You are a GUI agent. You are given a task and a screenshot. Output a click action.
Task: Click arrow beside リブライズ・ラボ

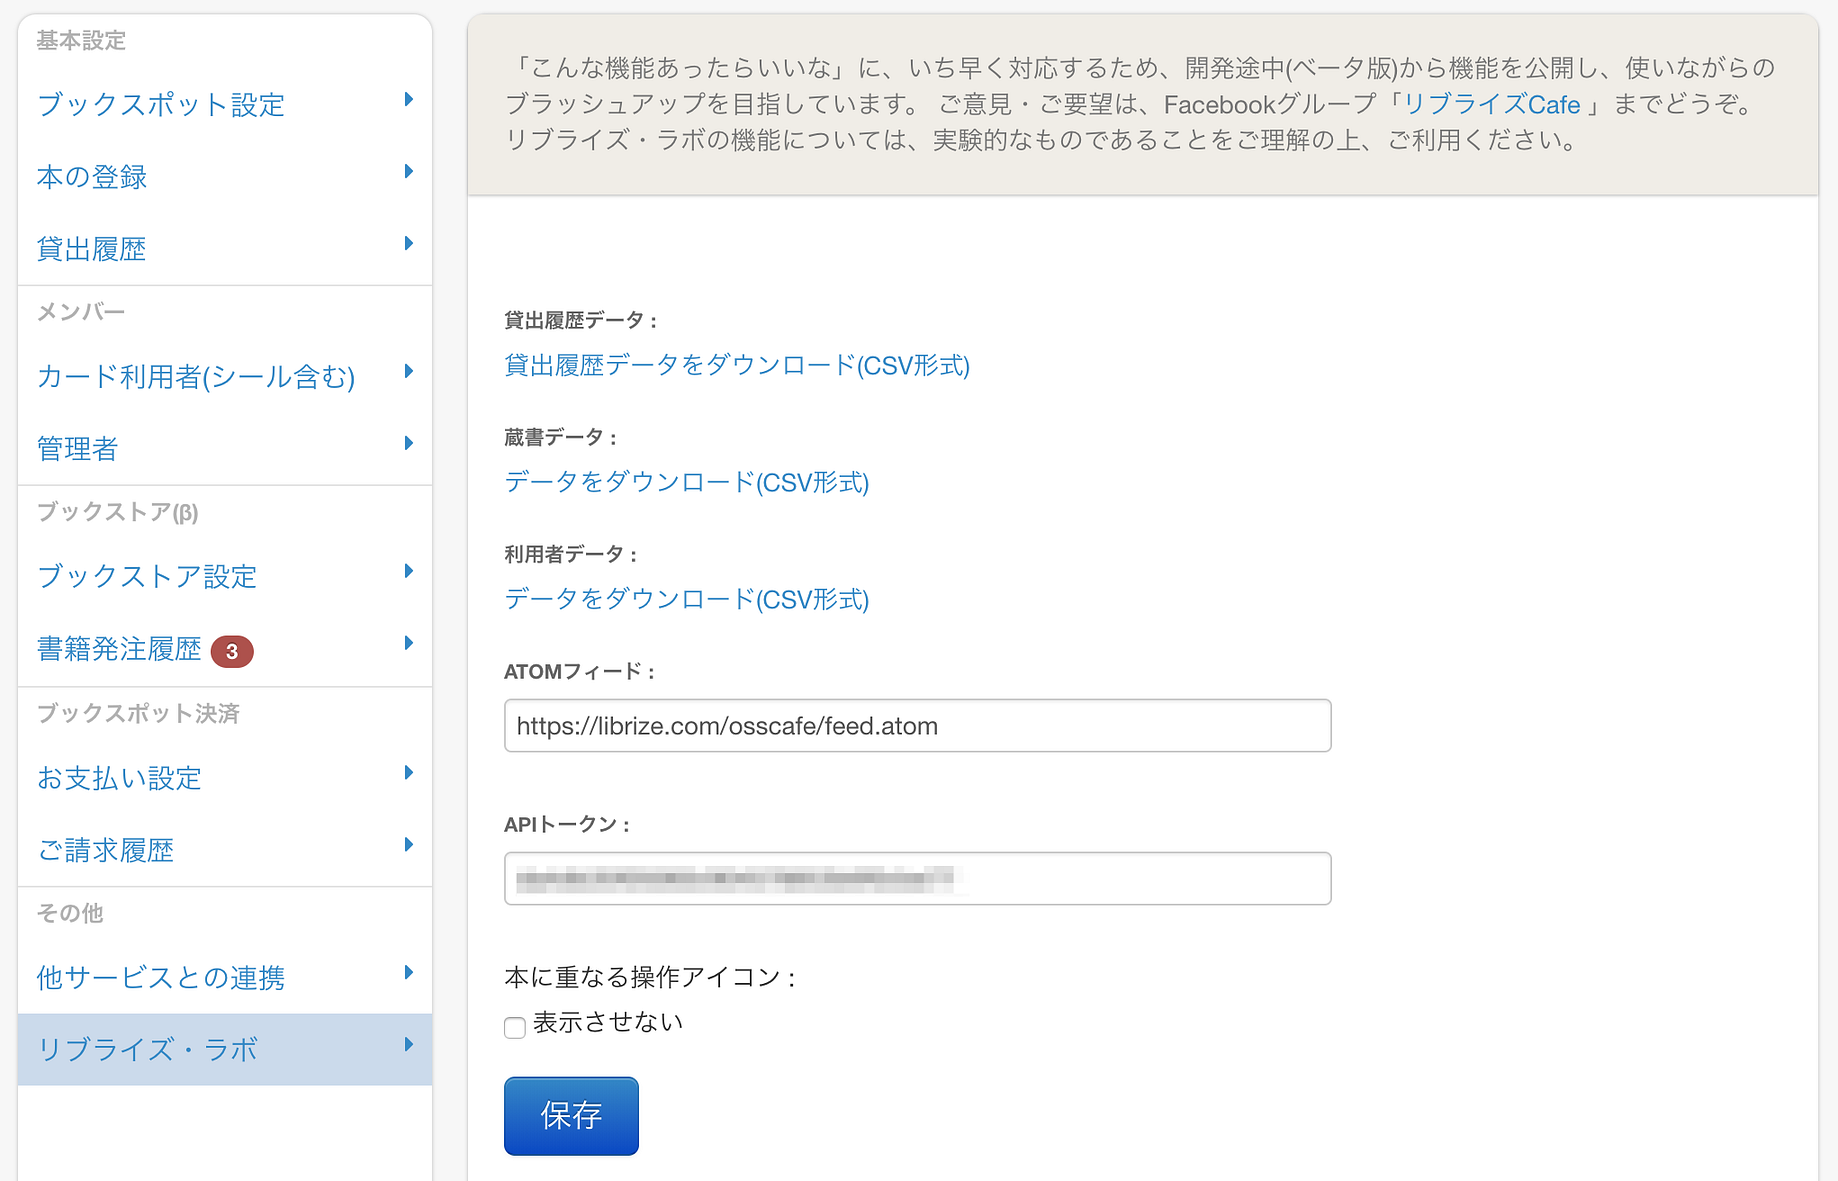(409, 1044)
